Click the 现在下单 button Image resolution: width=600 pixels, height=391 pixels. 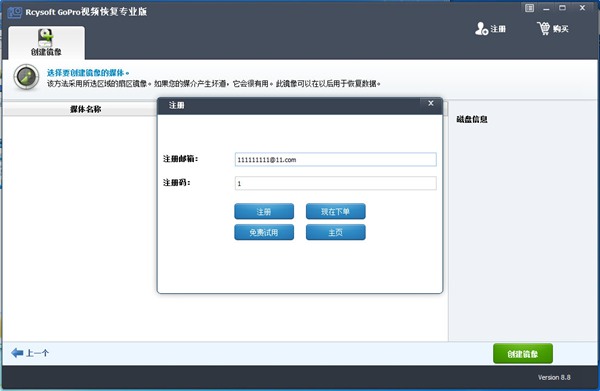[336, 212]
